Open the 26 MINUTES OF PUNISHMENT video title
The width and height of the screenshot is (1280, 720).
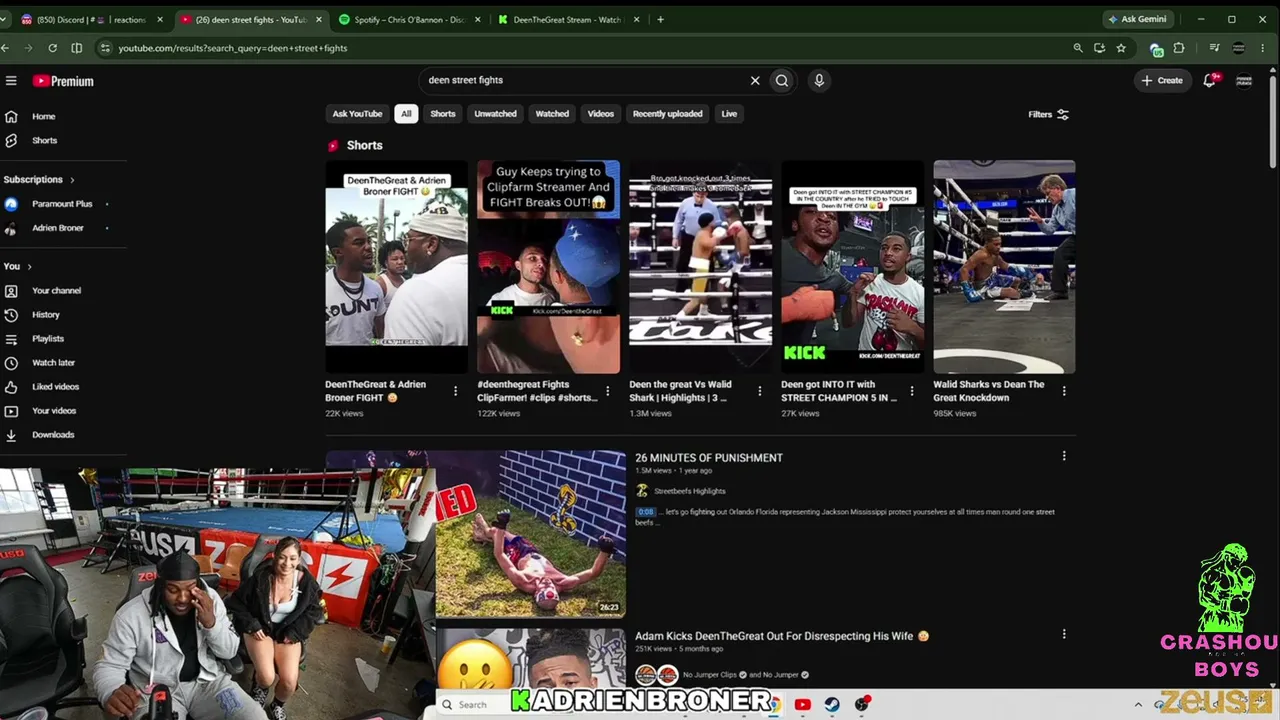point(709,458)
